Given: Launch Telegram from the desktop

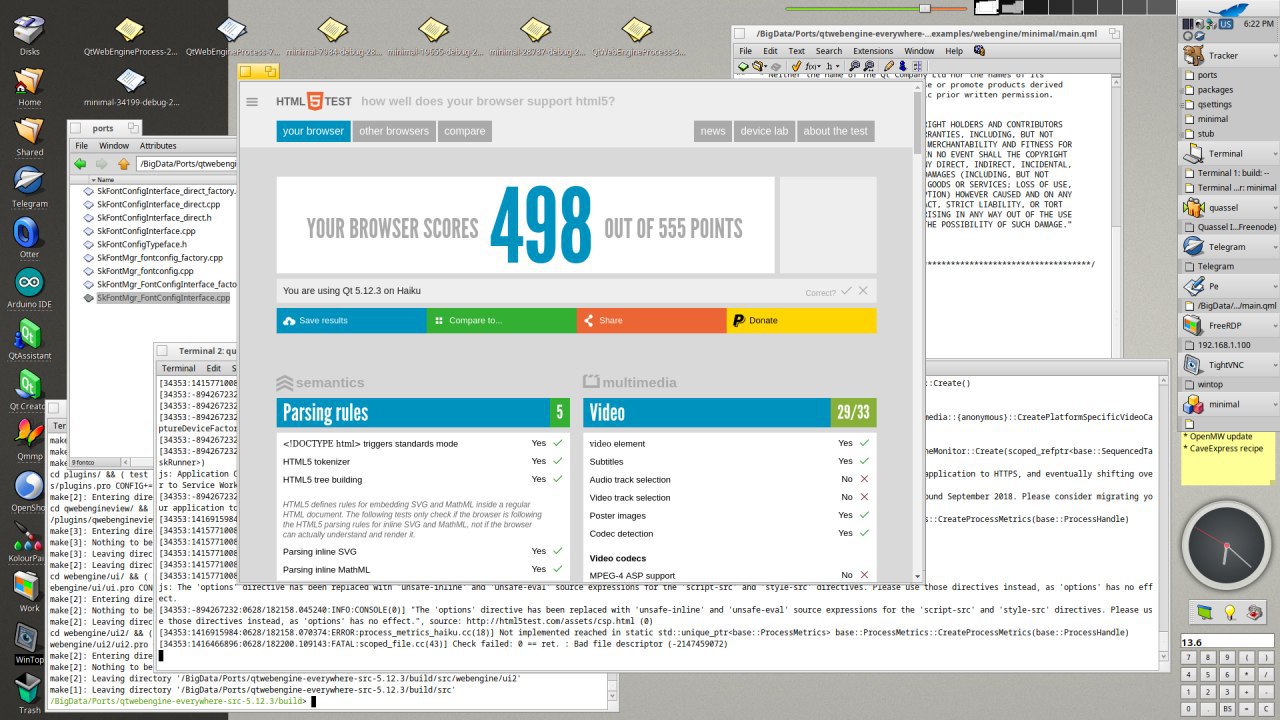Looking at the screenshot, I should (x=30, y=184).
